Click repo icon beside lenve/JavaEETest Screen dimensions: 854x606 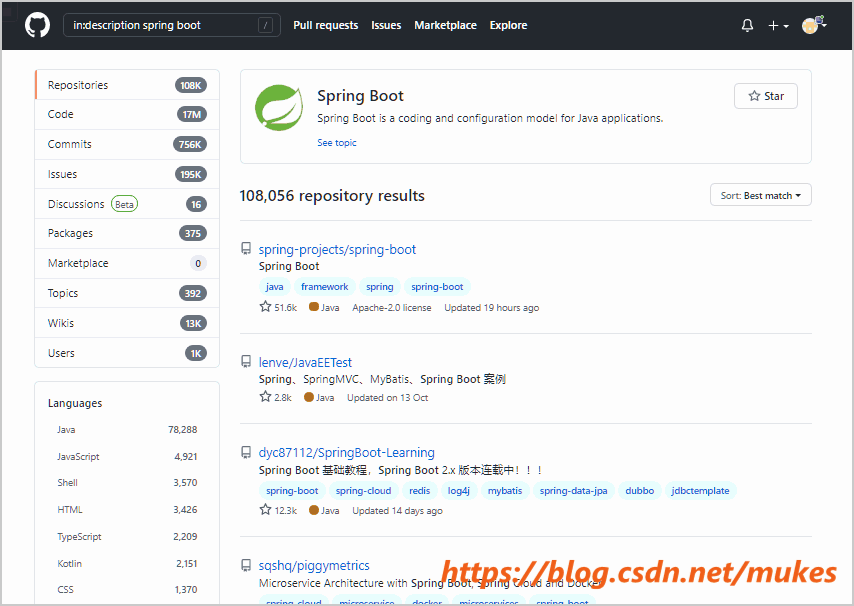246,362
